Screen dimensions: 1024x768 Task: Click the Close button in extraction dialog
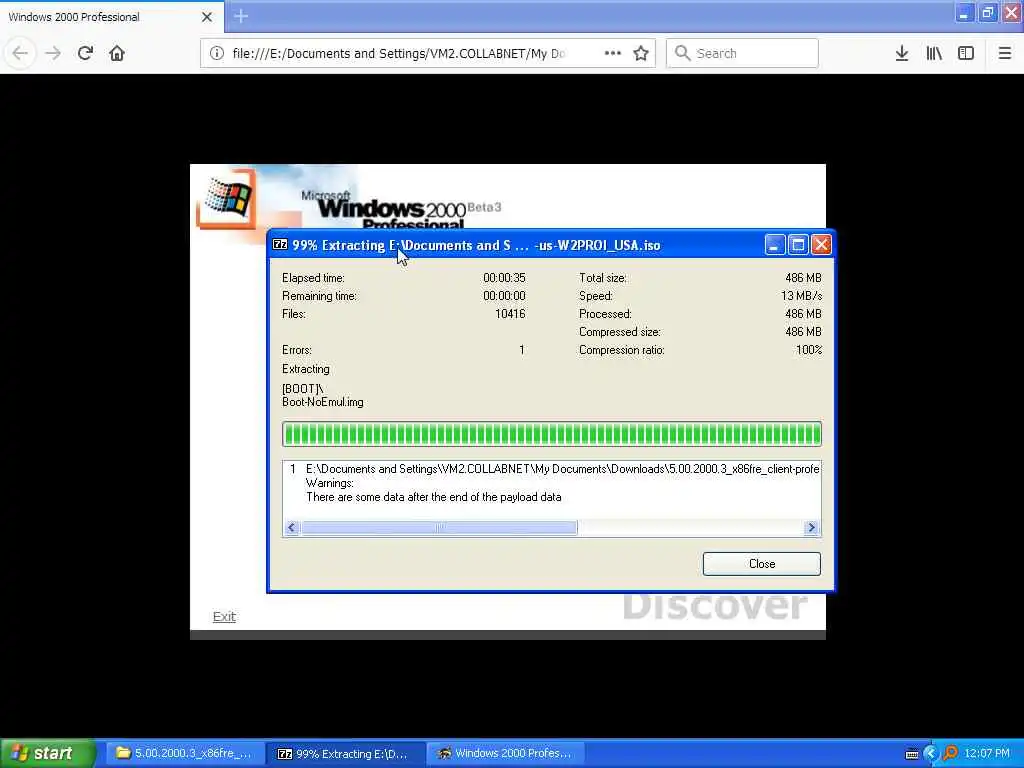pos(761,564)
